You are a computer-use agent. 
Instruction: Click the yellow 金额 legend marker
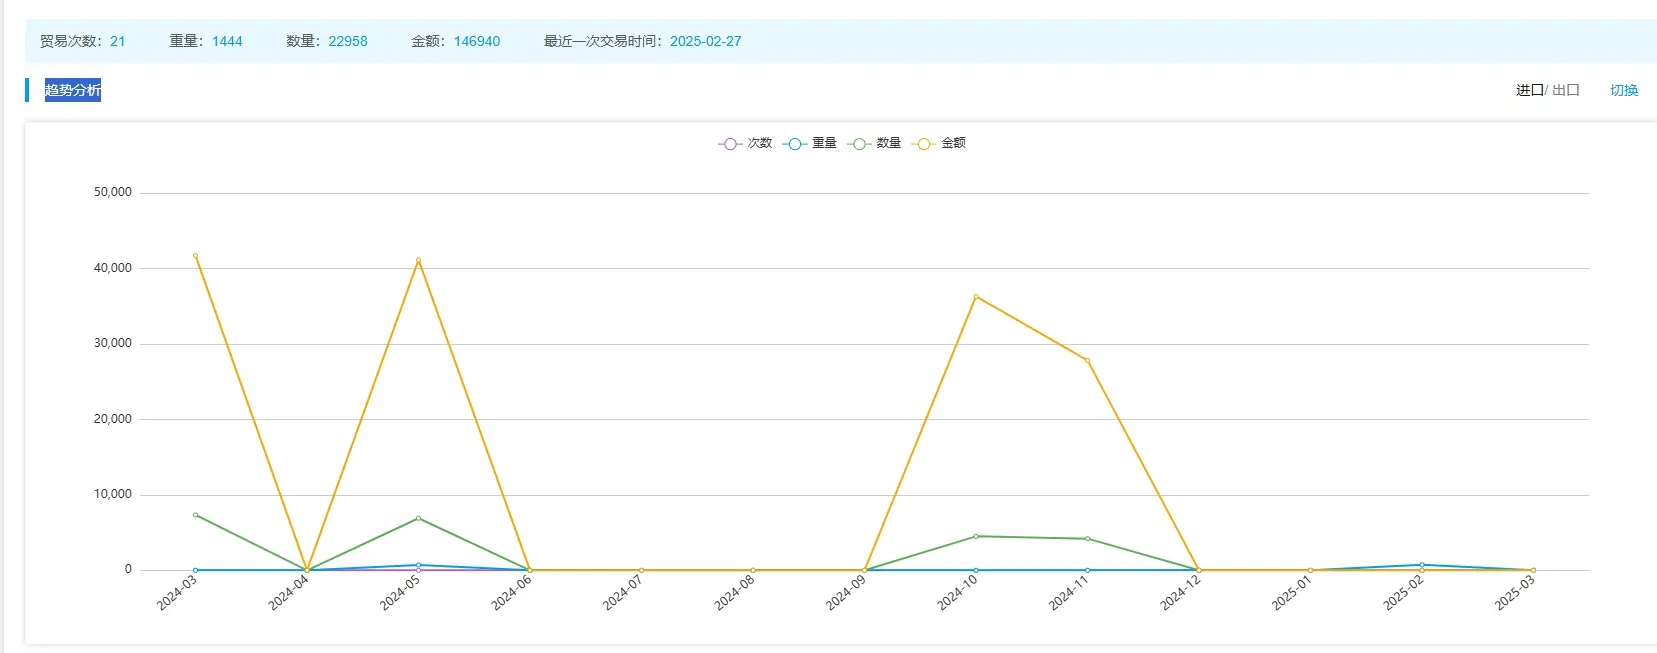(924, 144)
